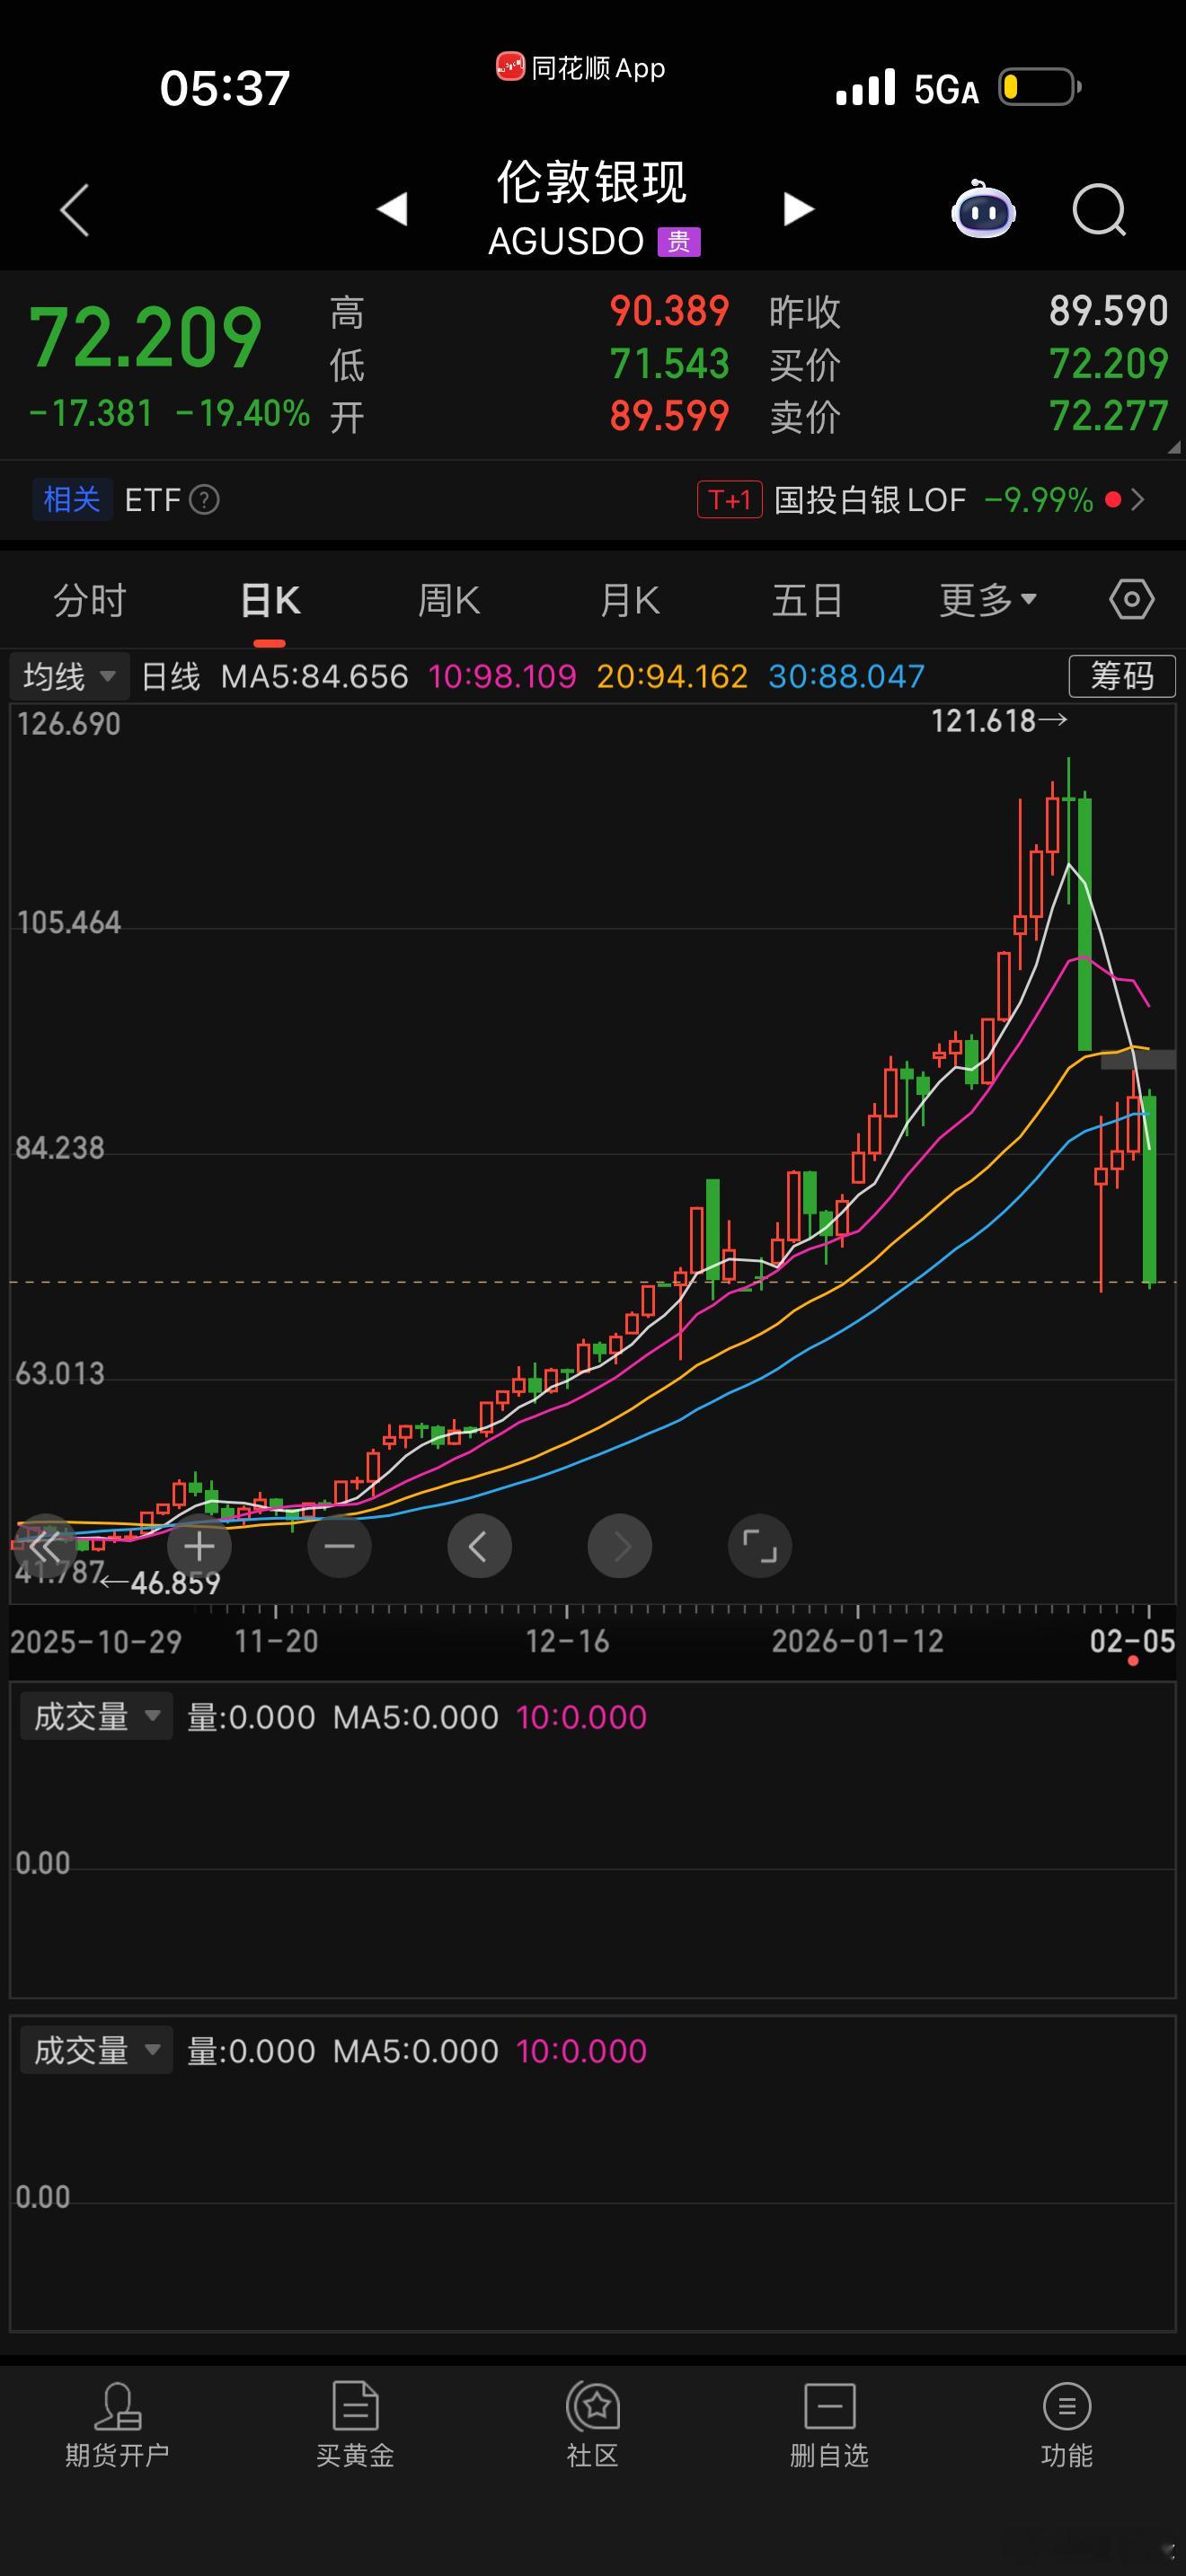Tap the latest green candlestick on the chart
The width and height of the screenshot is (1186, 2576).
pyautogui.click(x=1150, y=1190)
